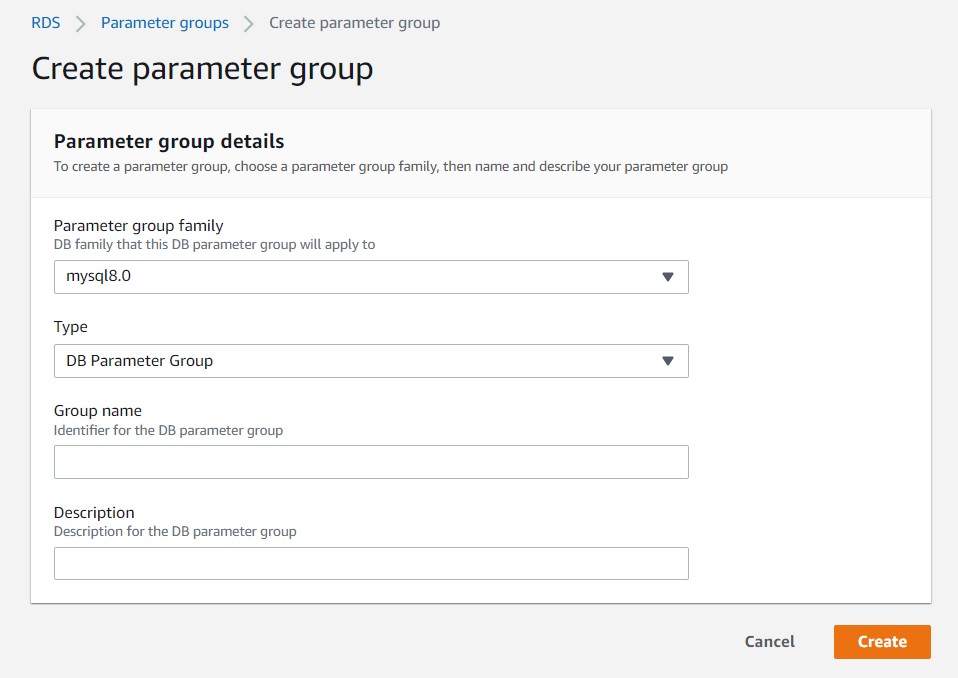
Task: Focus the Description input box
Action: pyautogui.click(x=370, y=563)
